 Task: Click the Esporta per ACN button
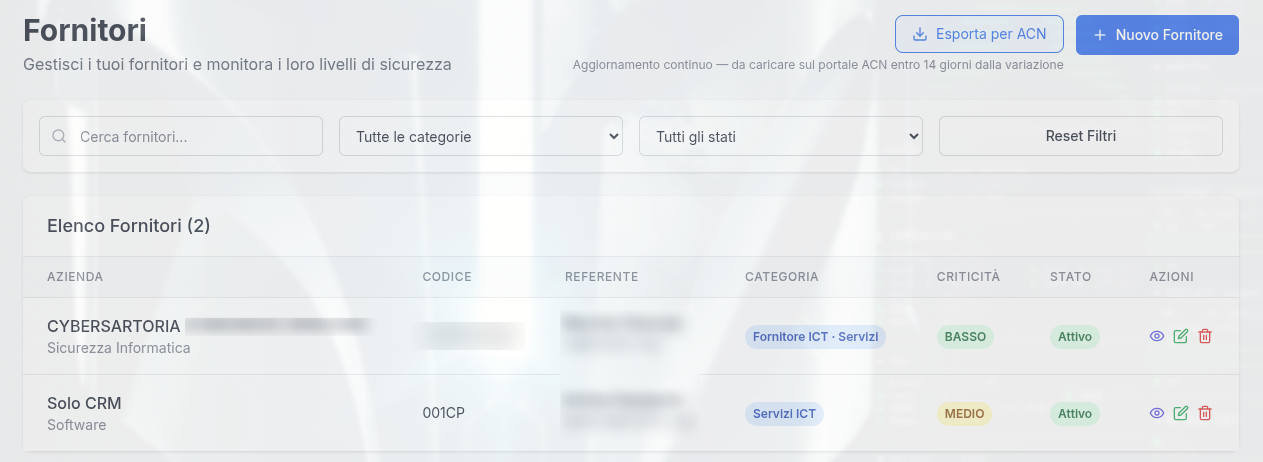(x=979, y=34)
